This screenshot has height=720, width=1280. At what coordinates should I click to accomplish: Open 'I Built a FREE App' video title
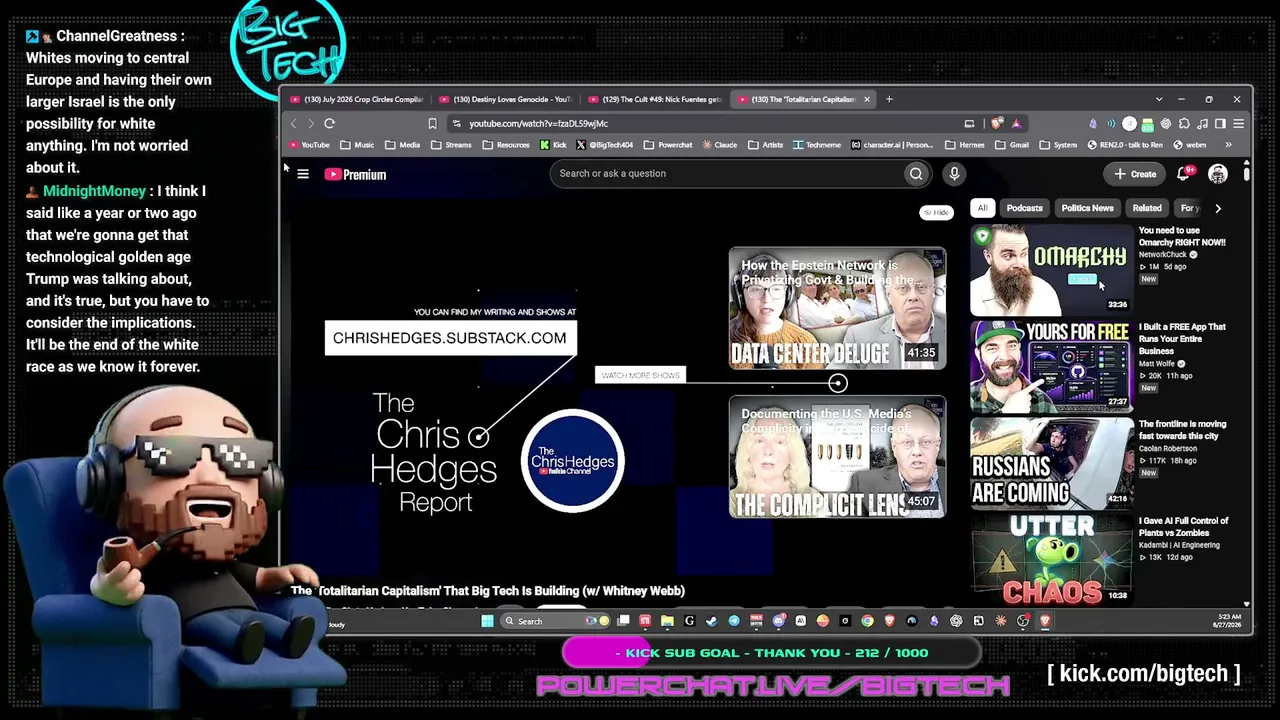1181,339
